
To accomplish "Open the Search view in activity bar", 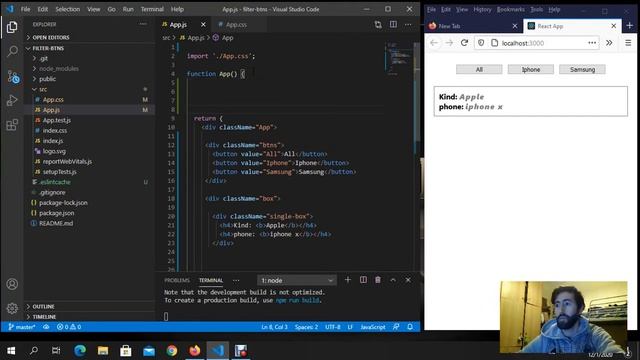I will click(12, 51).
